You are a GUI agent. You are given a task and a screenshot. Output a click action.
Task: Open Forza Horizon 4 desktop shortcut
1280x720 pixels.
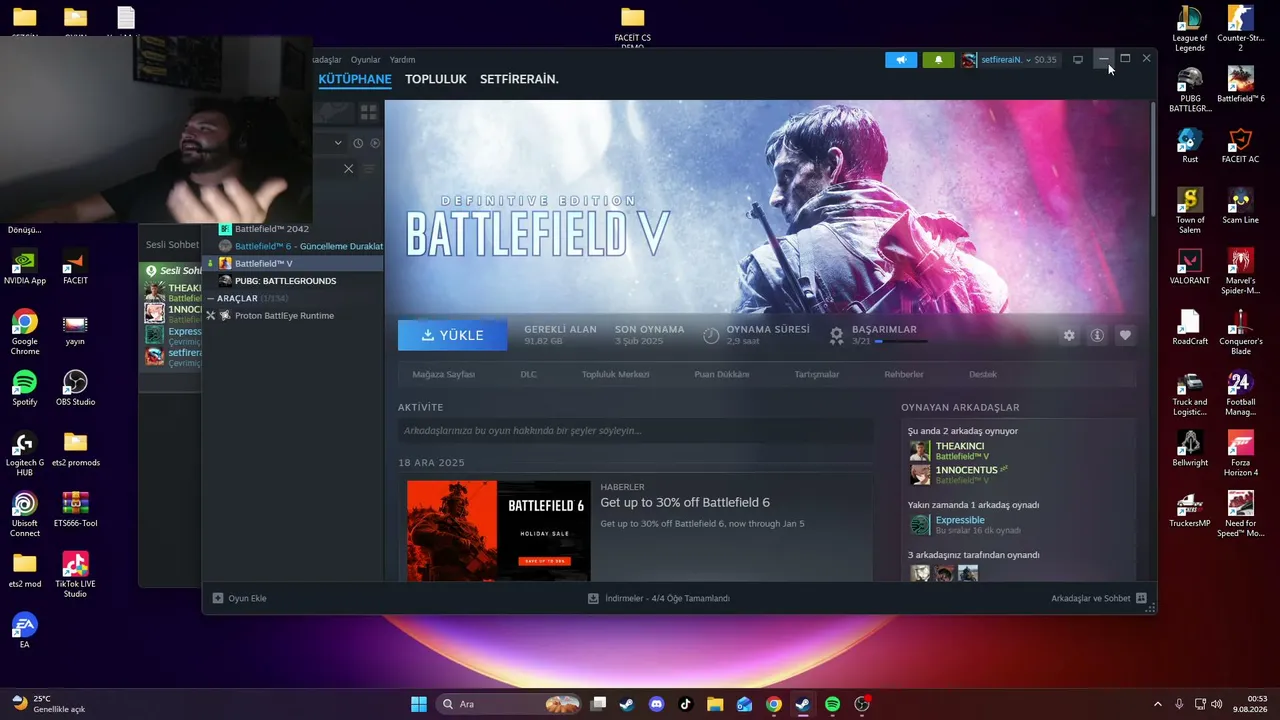tap(1241, 454)
